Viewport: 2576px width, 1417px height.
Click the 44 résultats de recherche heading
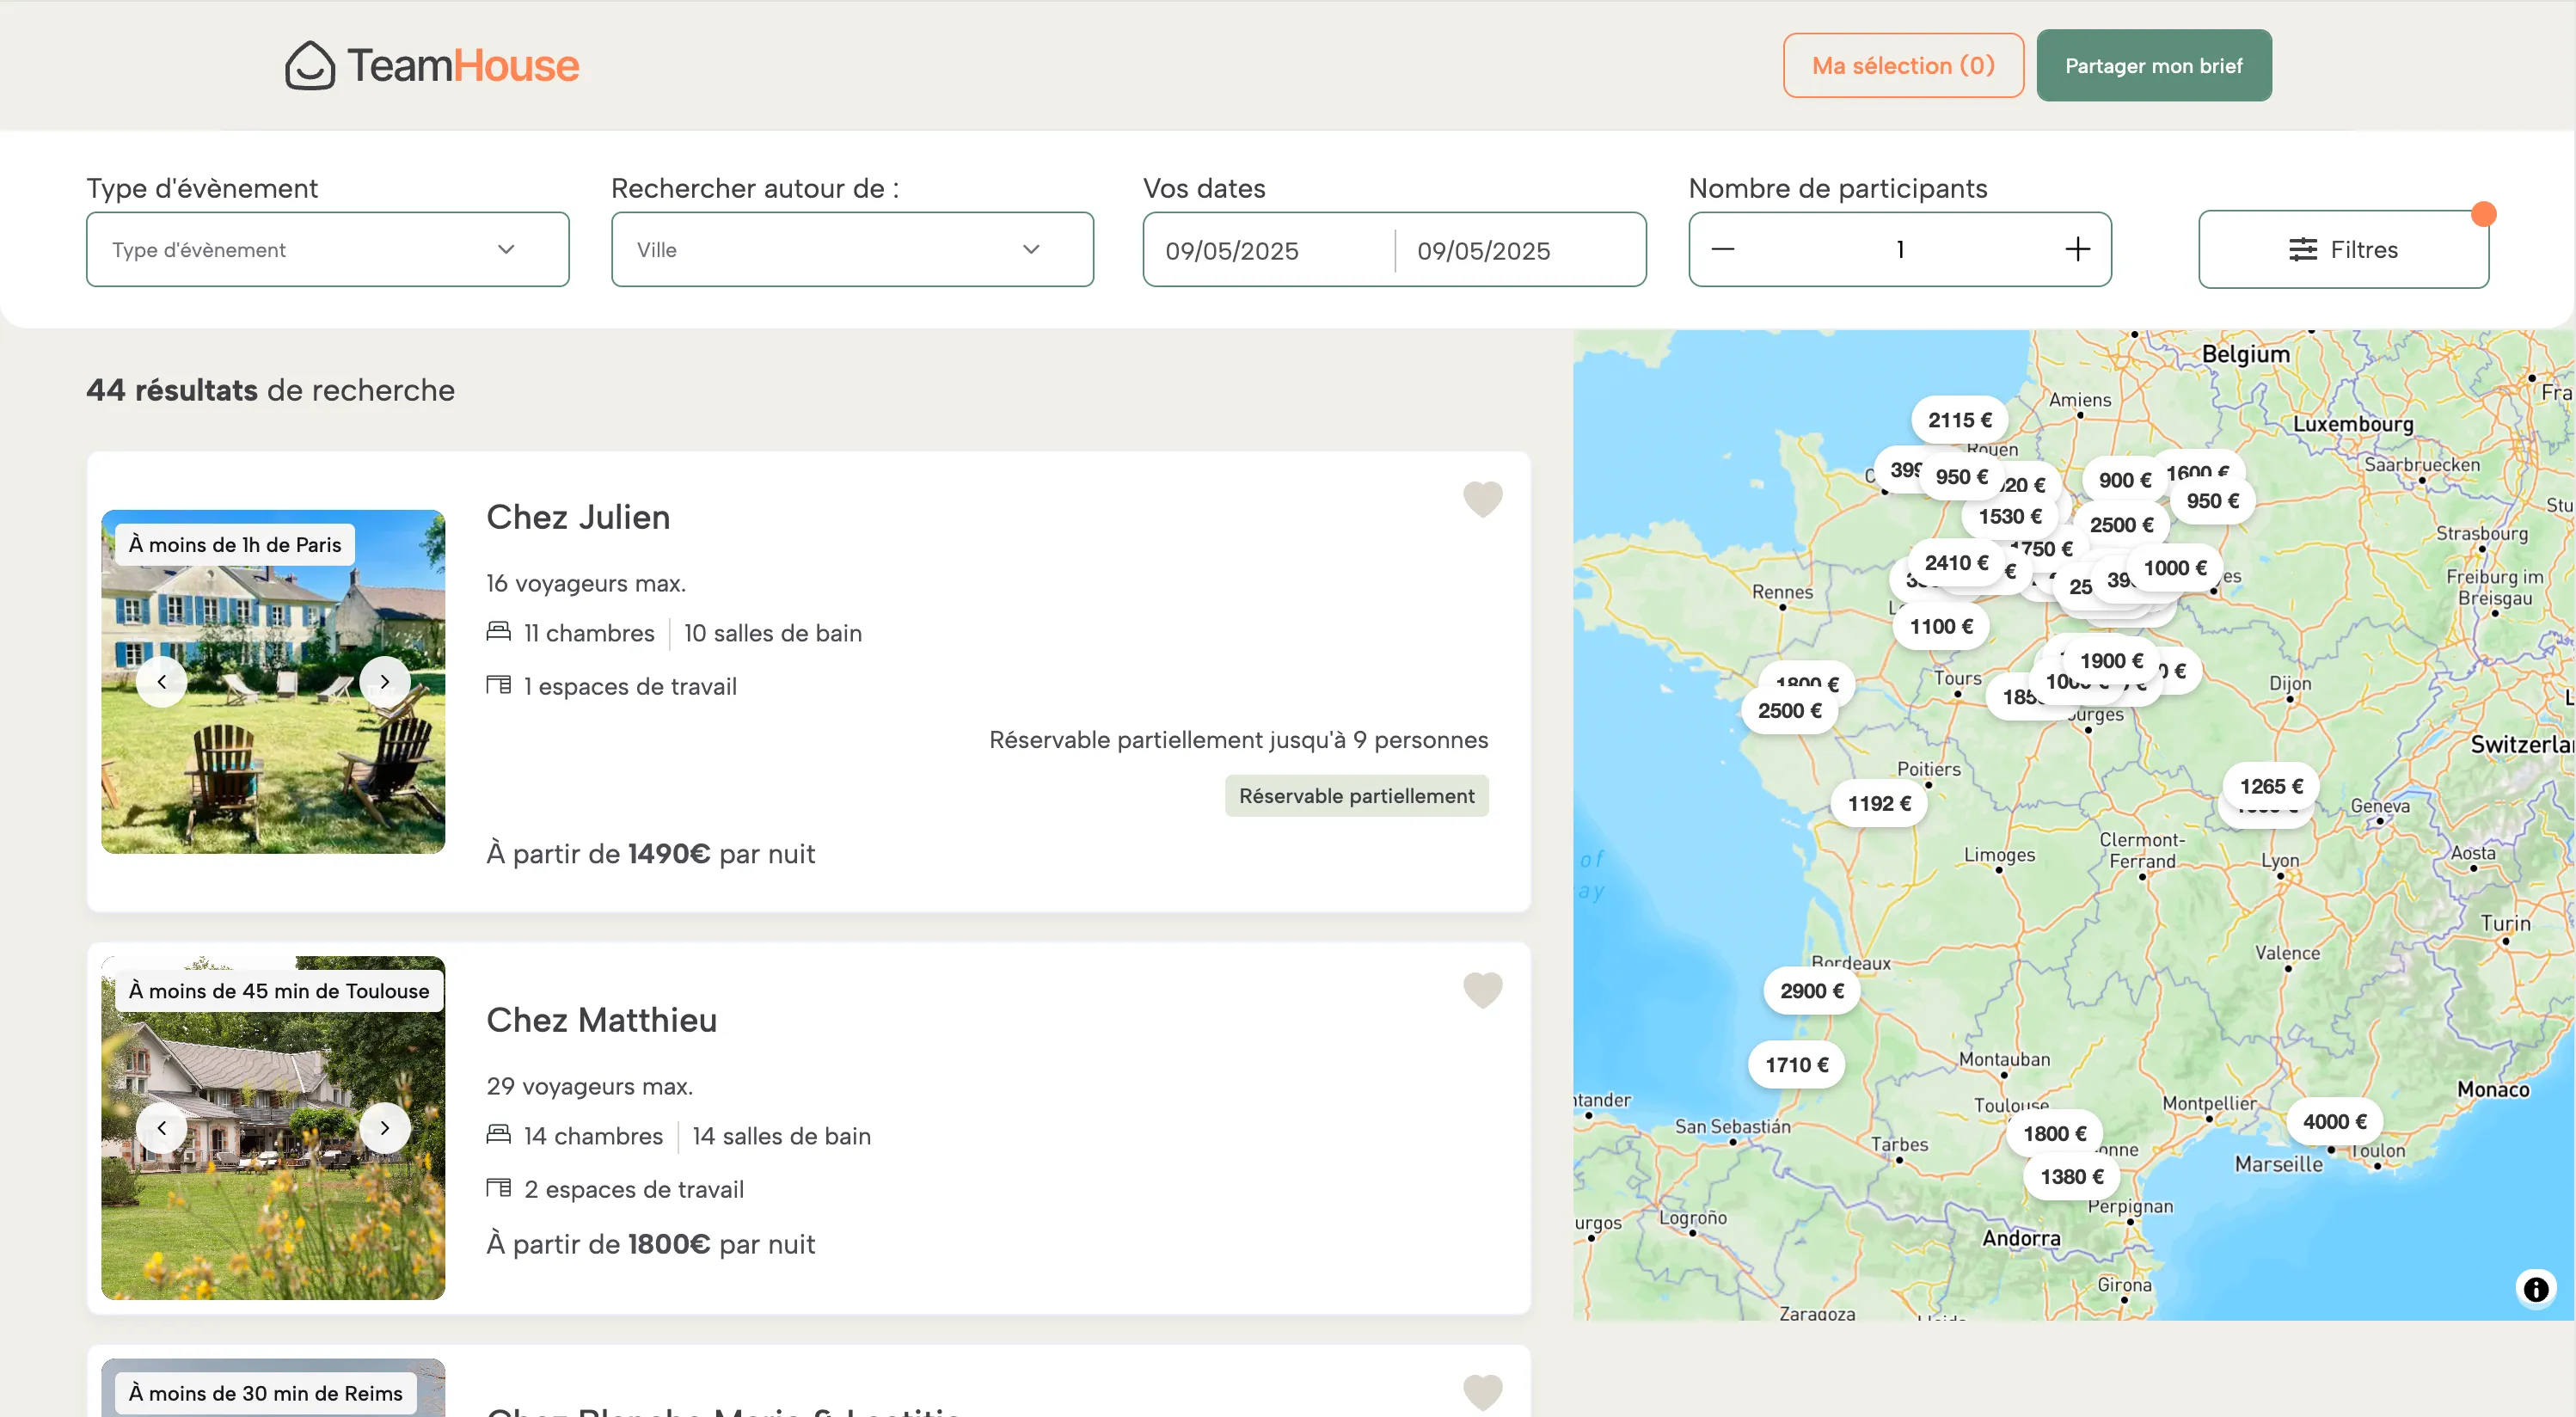[x=270, y=390]
